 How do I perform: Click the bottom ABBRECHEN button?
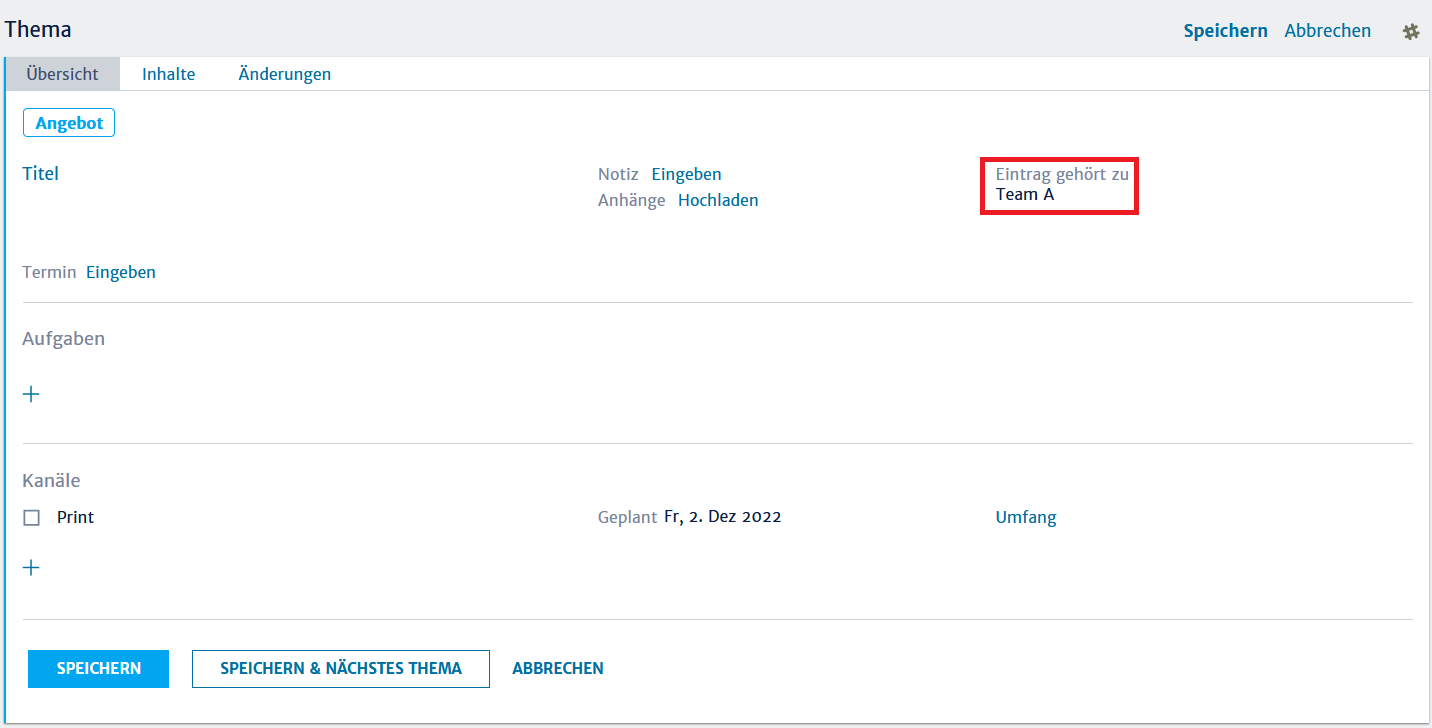[x=558, y=669]
